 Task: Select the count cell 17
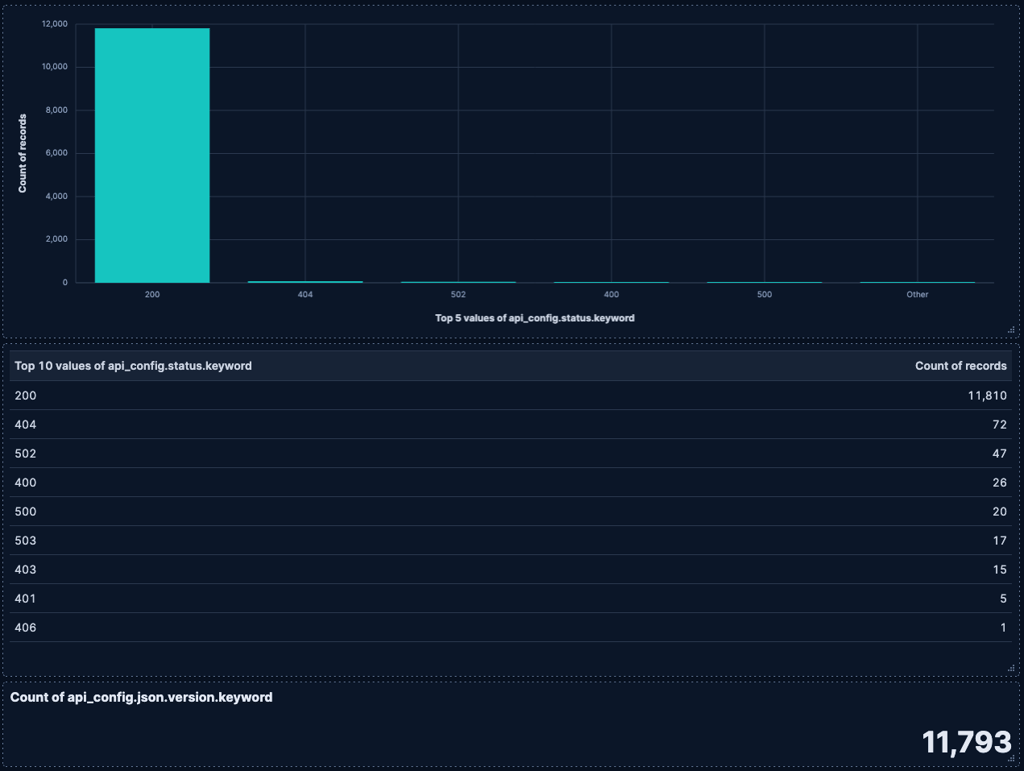pyautogui.click(x=999, y=541)
